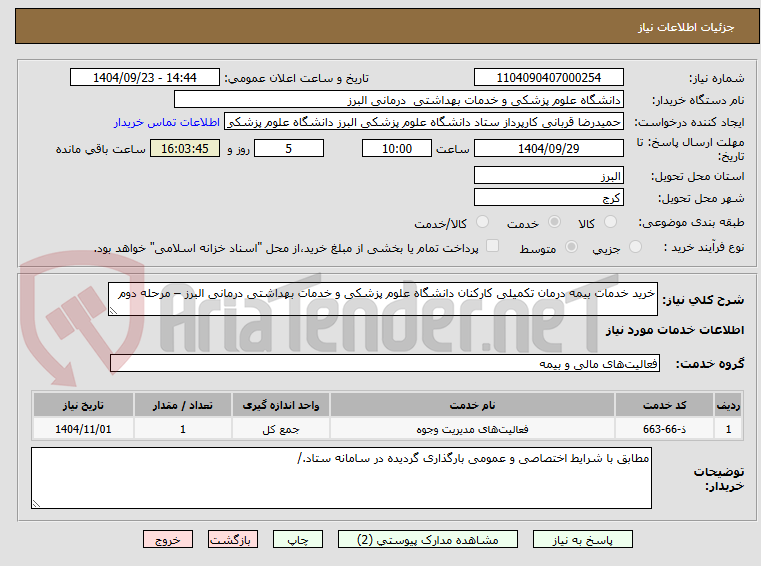Image resolution: width=761 pixels, height=566 pixels.
Task: Click the تعداد / مقدار column header
Action: click(x=182, y=405)
